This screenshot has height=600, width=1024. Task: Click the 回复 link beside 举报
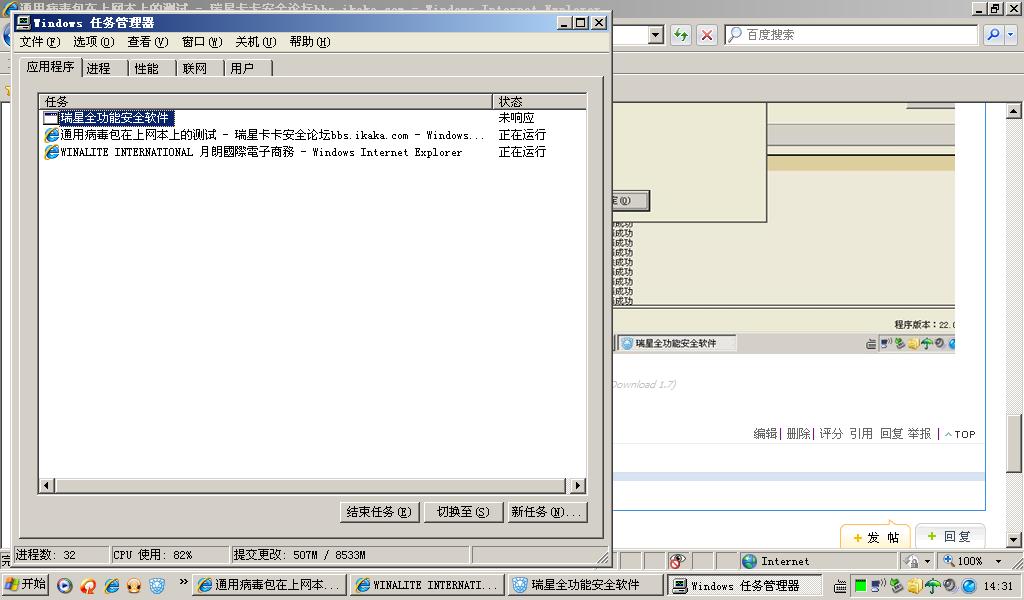point(891,434)
